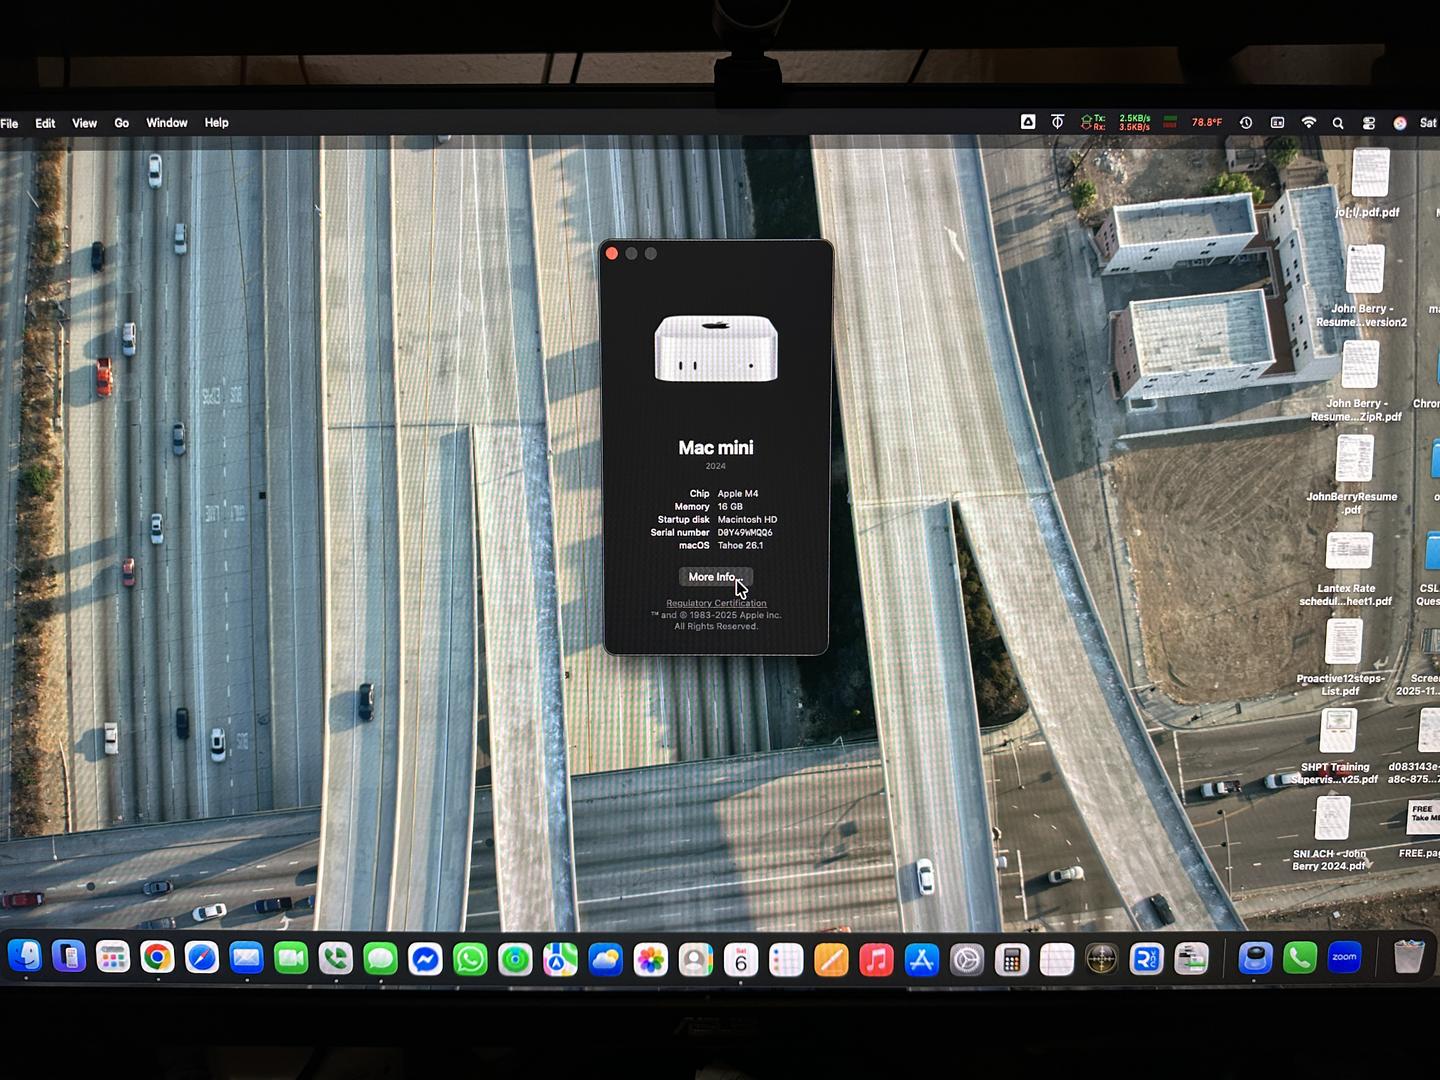Open Time Machine menu bar icon
Image resolution: width=1440 pixels, height=1080 pixels.
point(1246,123)
